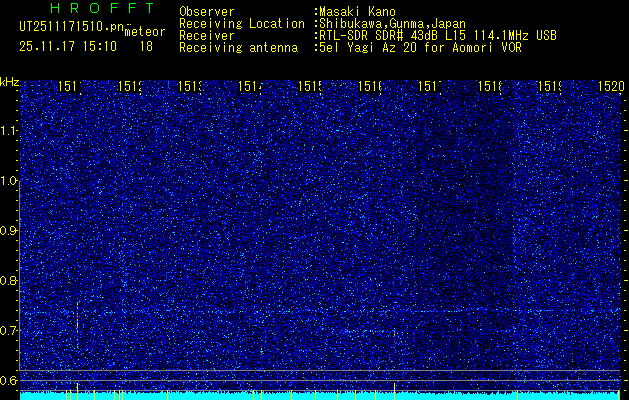Click the red meteor echo after 1516
Image resolution: width=629 pixels, height=400 pixels.
(x=395, y=333)
